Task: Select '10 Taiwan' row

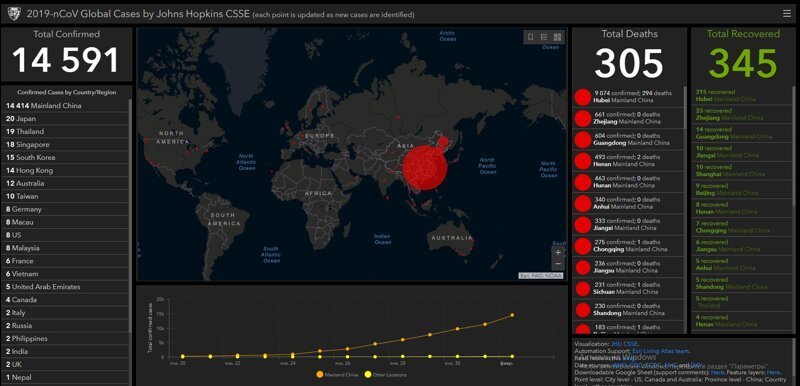Action: [65, 196]
